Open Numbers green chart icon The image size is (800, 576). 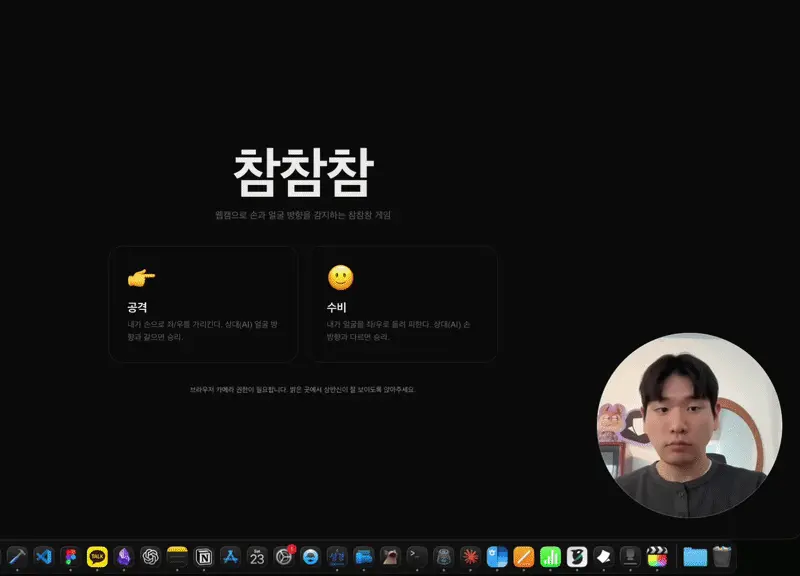point(550,557)
